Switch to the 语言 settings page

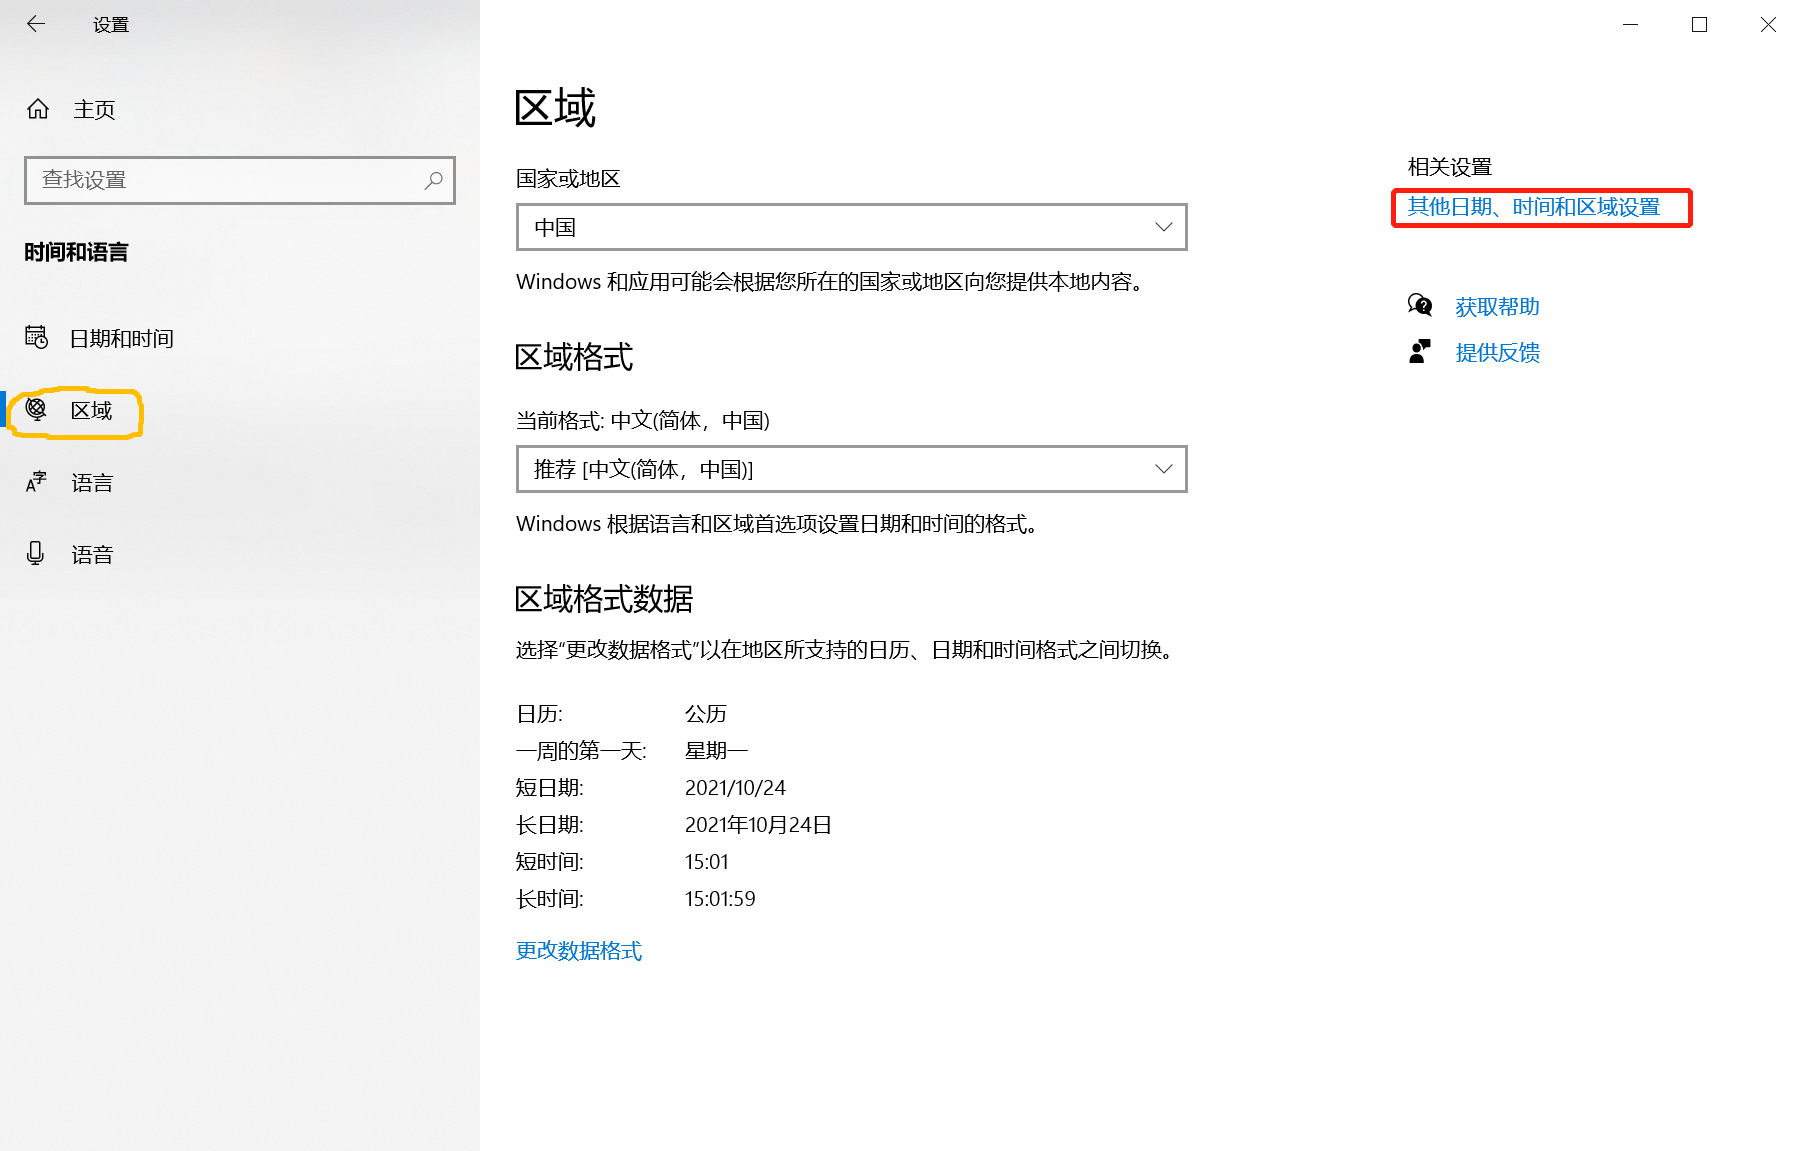pos(92,483)
